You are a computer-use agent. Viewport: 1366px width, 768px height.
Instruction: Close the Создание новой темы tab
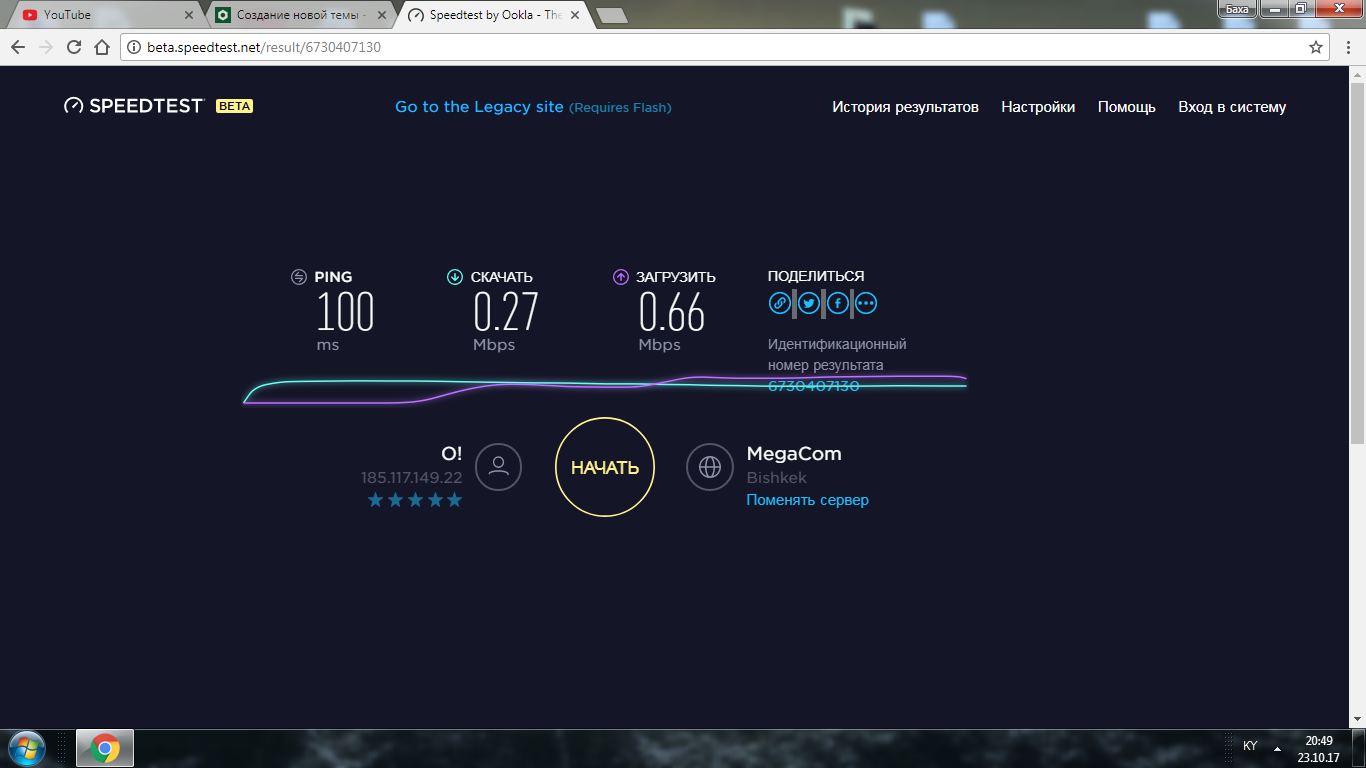pyautogui.click(x=380, y=15)
